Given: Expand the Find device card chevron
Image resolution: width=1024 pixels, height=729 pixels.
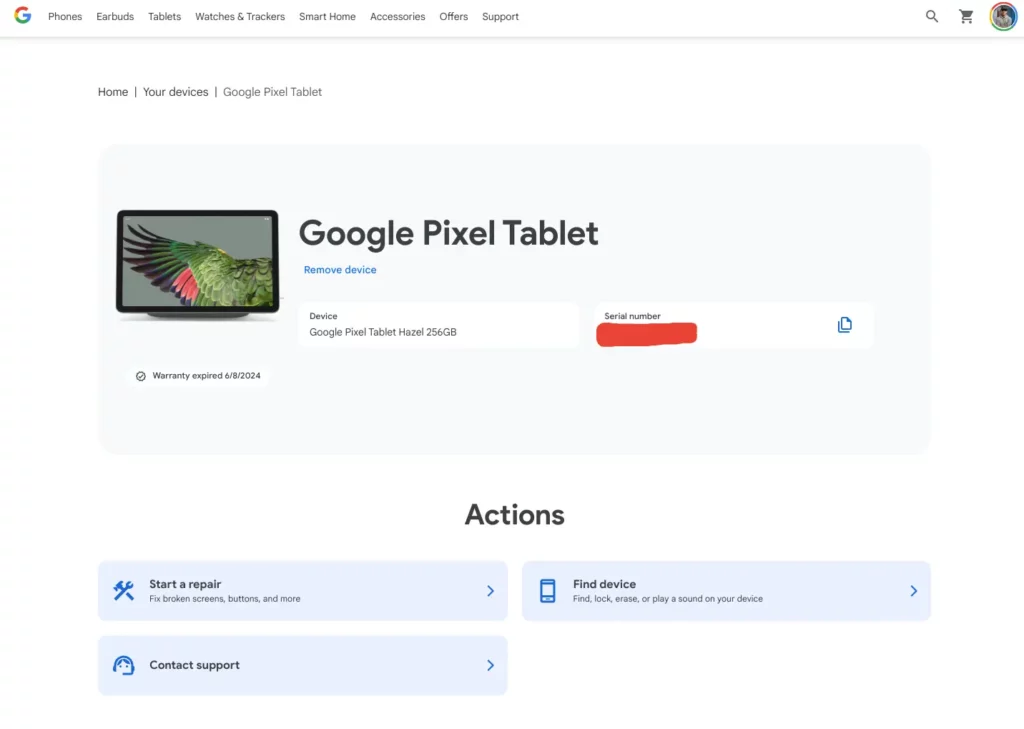Looking at the screenshot, I should 913,590.
